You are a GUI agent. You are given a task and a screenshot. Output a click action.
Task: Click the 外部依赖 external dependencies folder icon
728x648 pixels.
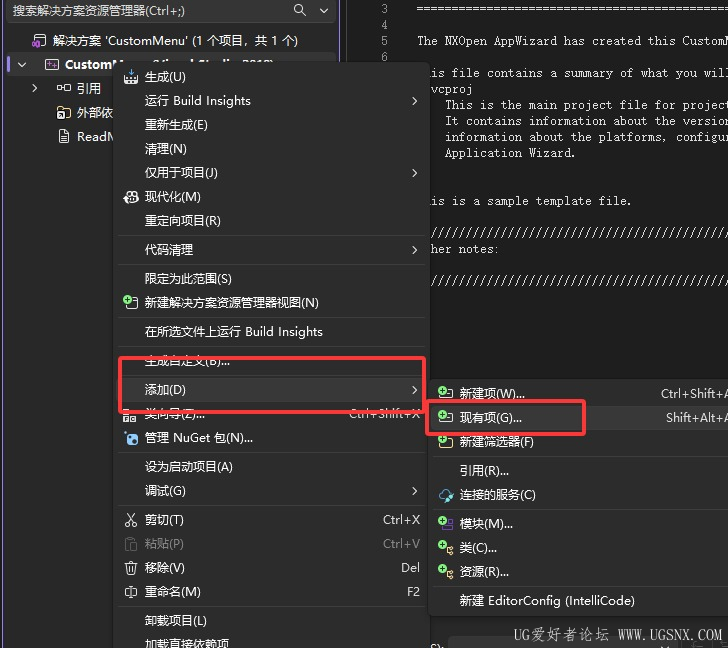coord(64,112)
